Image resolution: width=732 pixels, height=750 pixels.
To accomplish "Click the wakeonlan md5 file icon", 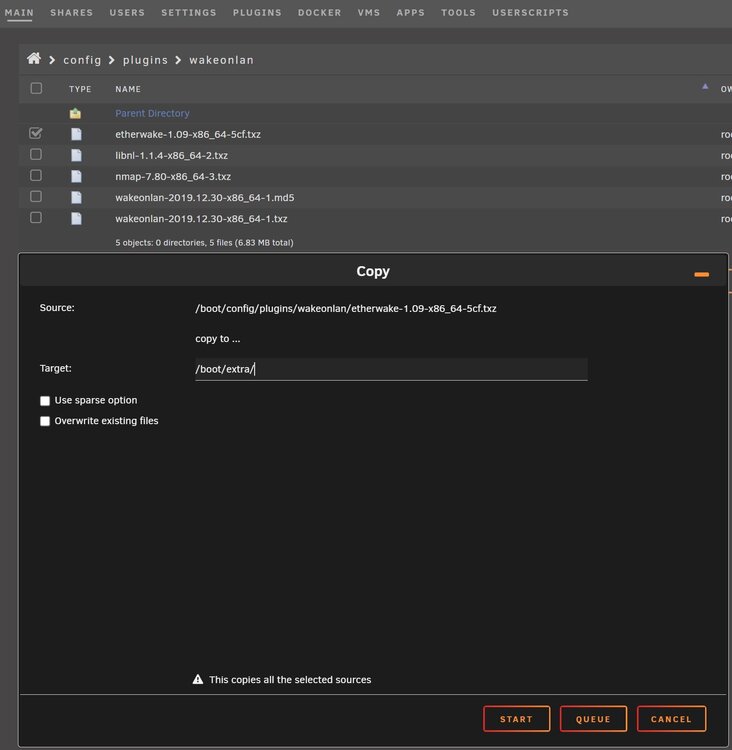I will pos(76,197).
